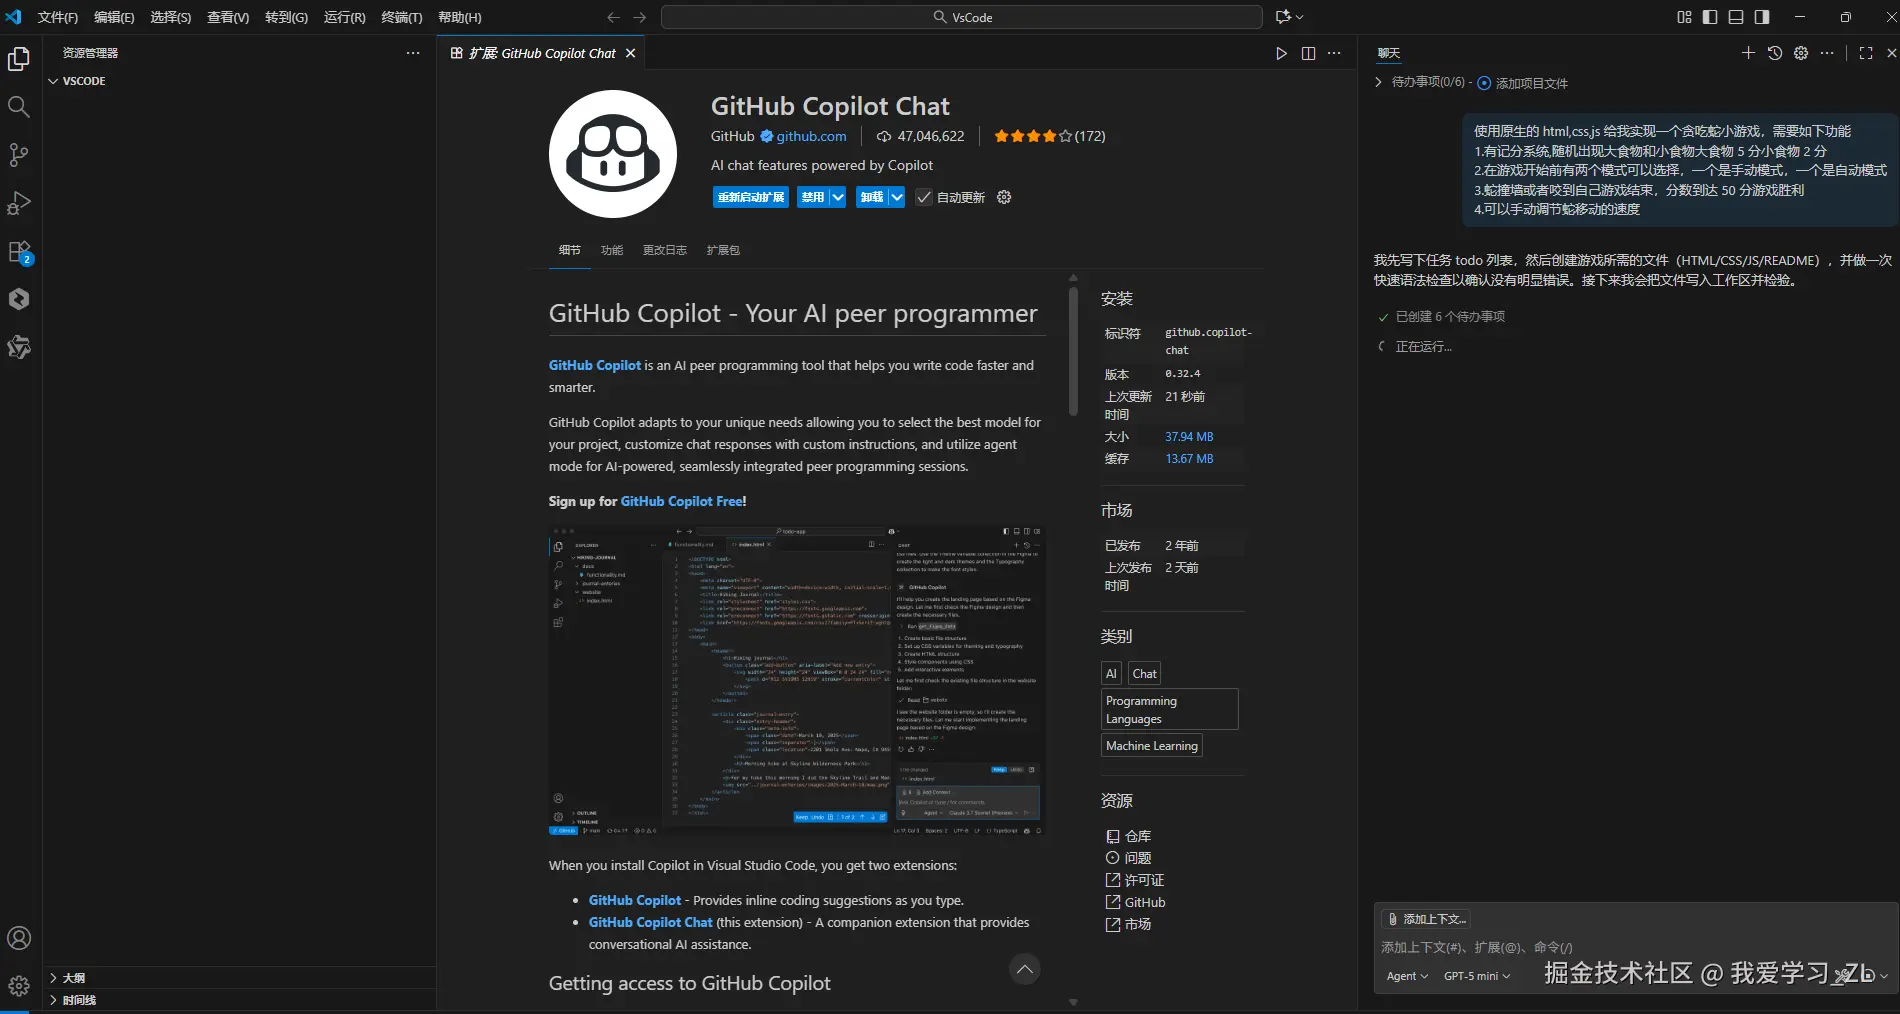Click the scroll-to-top round arrow button
Viewport: 1900px width, 1014px height.
click(x=1024, y=969)
